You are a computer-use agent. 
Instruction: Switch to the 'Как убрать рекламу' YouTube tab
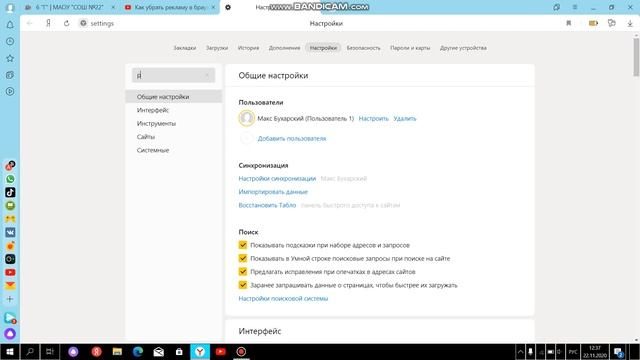170,7
